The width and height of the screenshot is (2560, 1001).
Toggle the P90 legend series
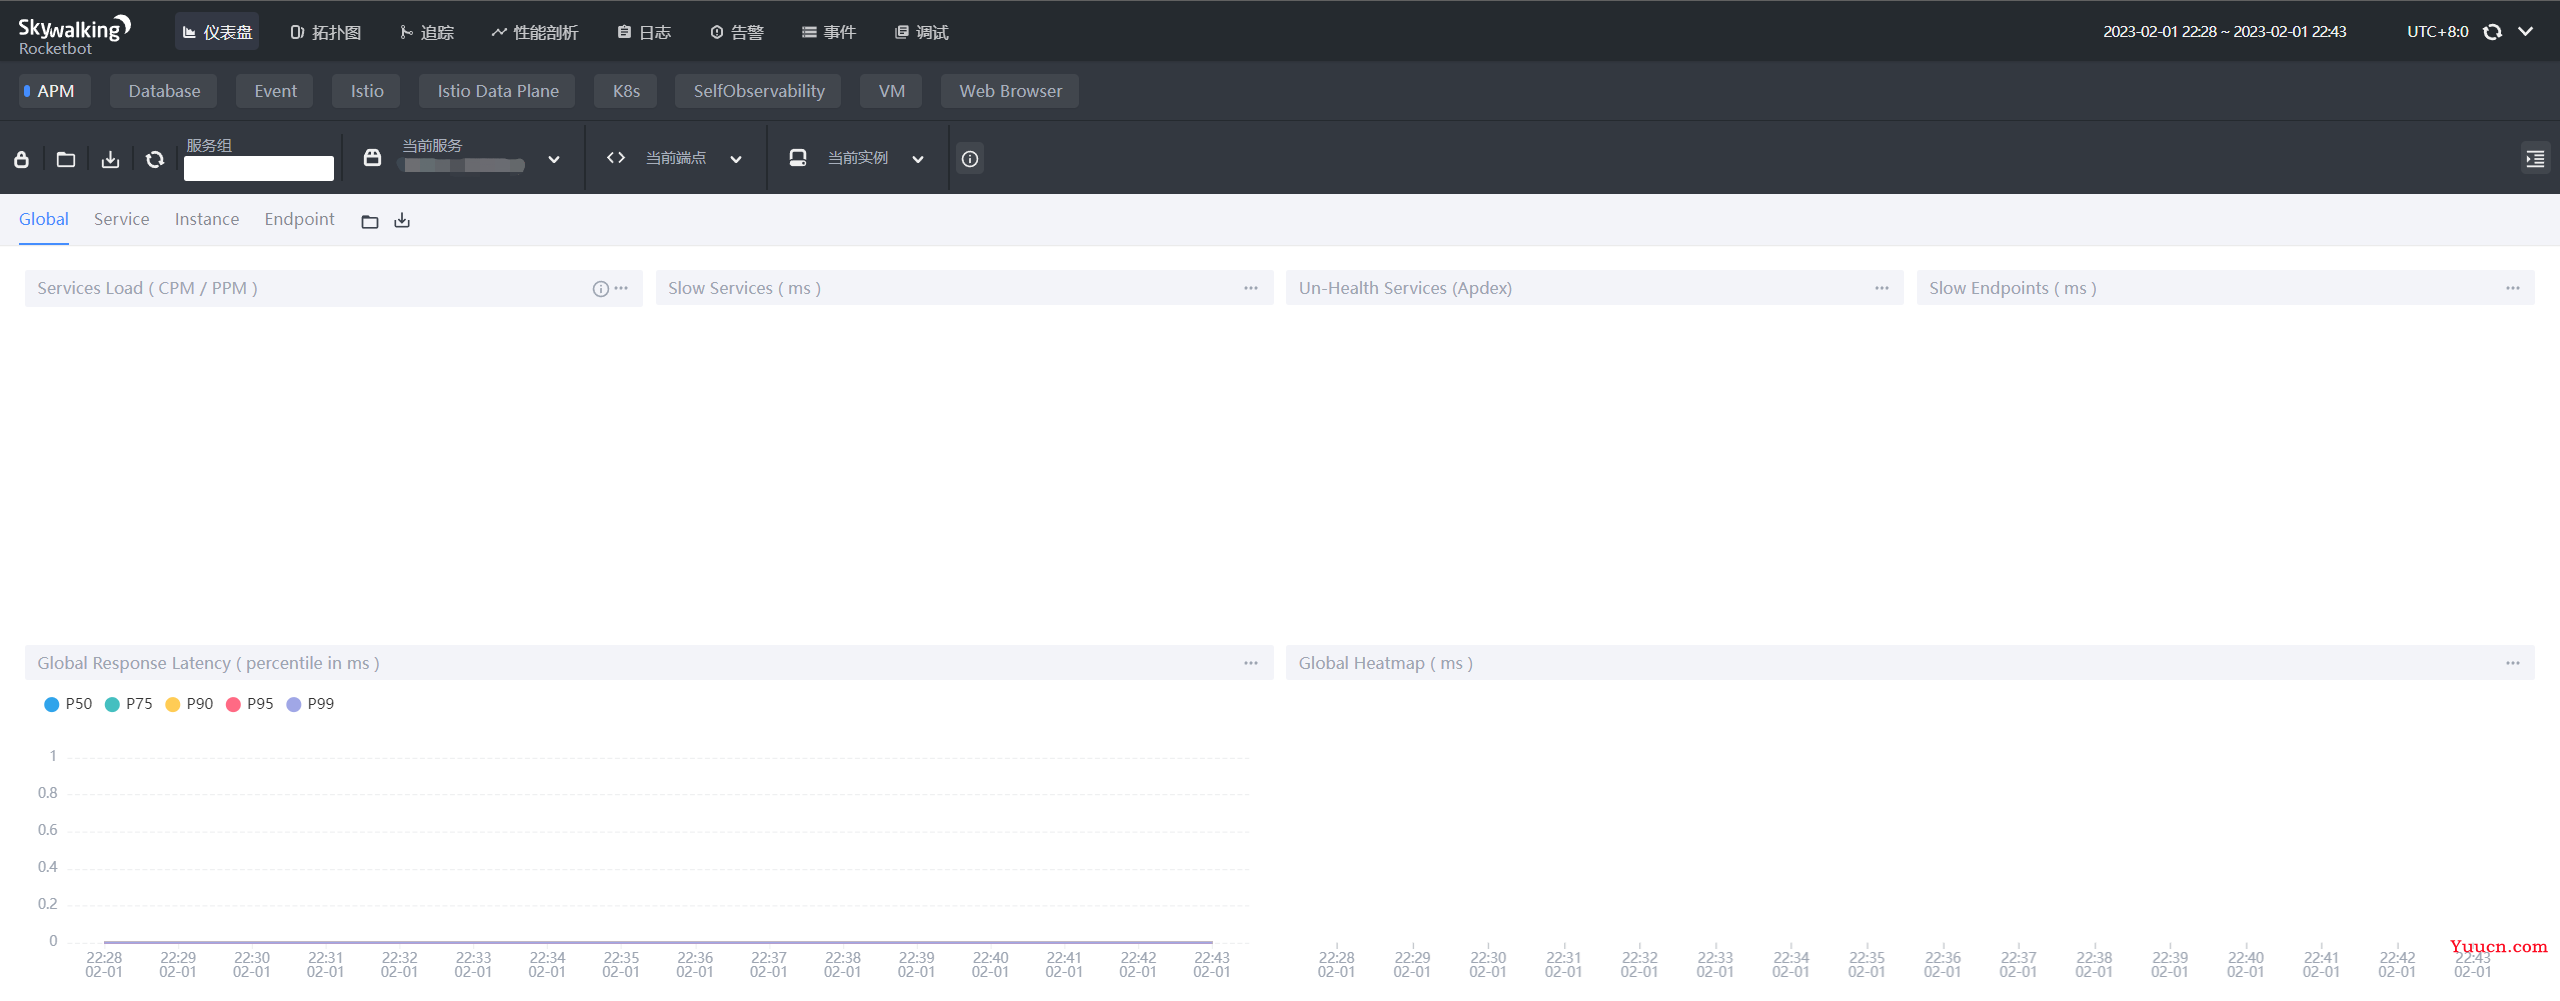click(189, 704)
